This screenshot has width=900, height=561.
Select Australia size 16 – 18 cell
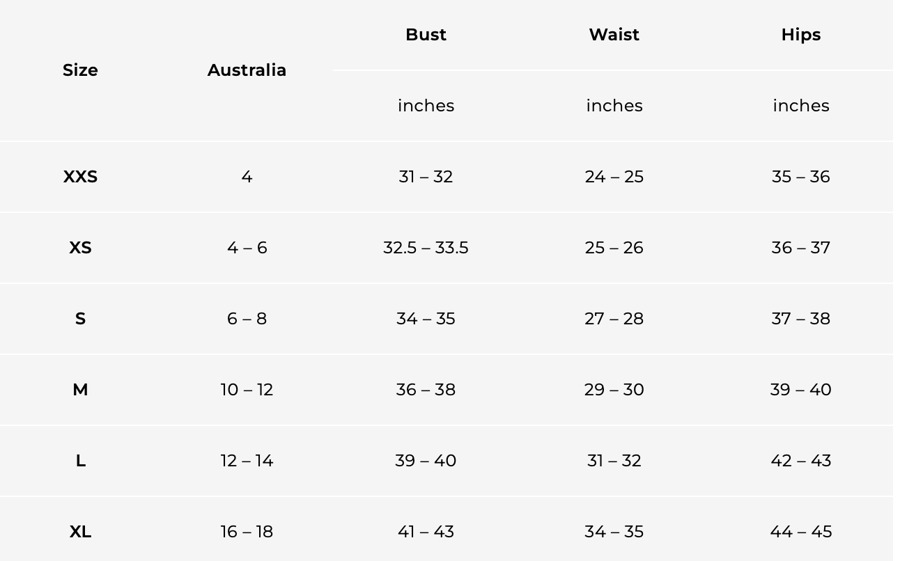coord(247,532)
